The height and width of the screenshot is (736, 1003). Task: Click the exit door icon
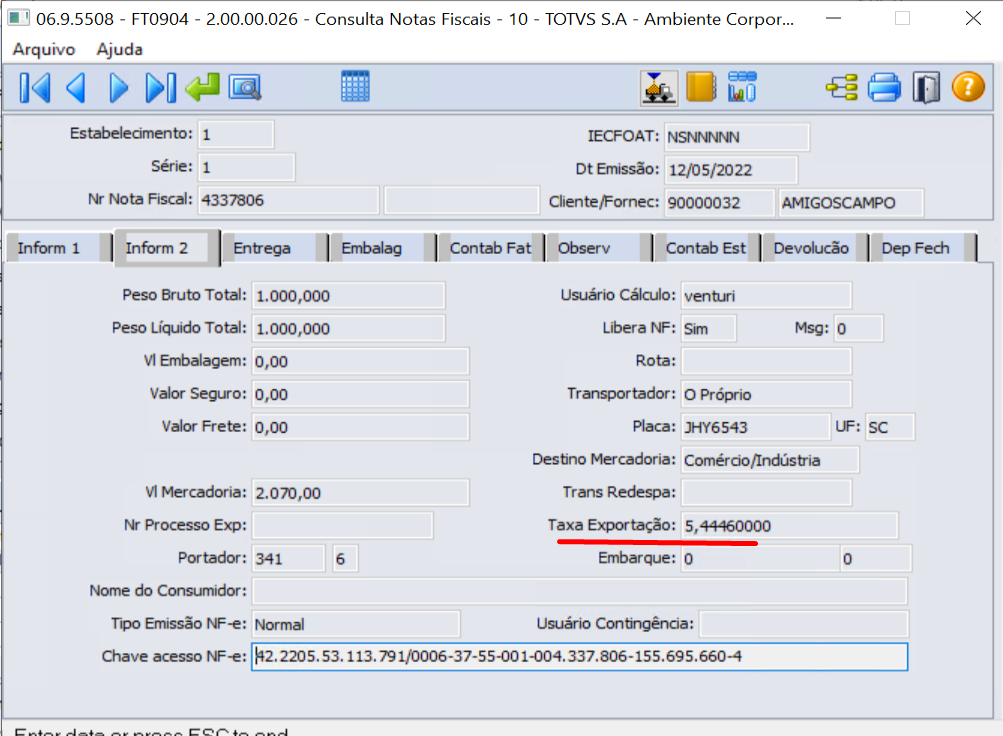(926, 88)
